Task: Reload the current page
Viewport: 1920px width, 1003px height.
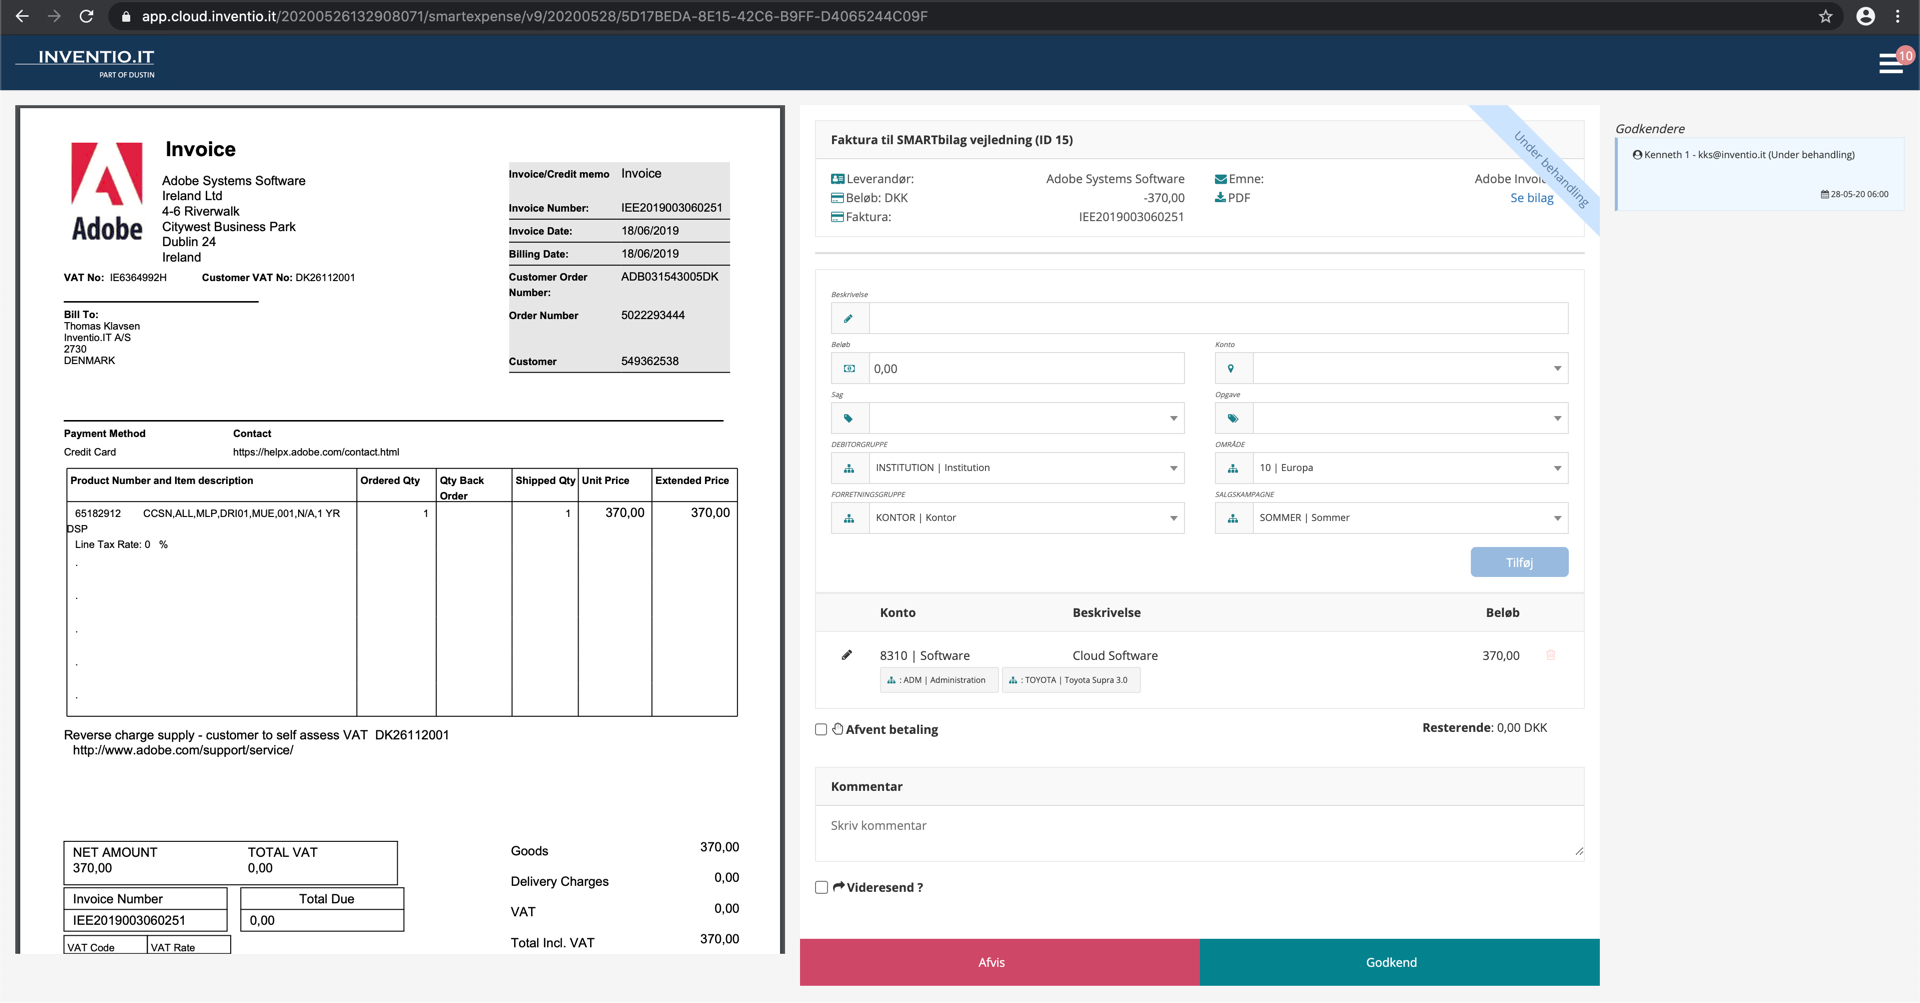Action: coord(87,16)
